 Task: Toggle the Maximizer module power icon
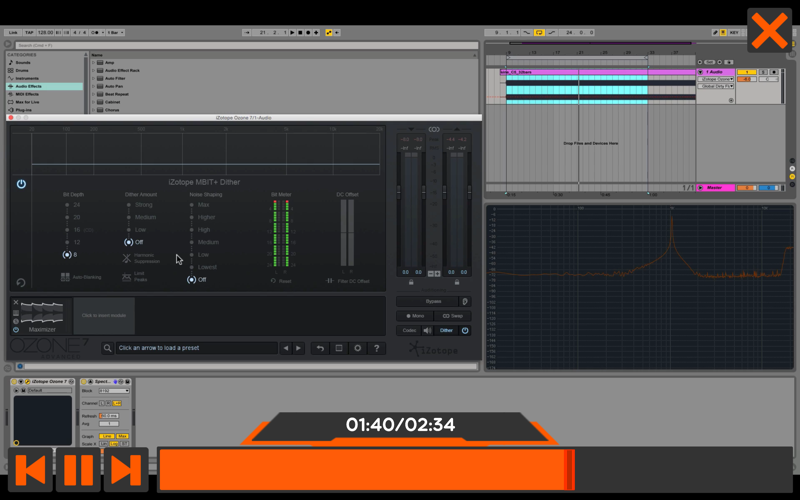pyautogui.click(x=16, y=330)
